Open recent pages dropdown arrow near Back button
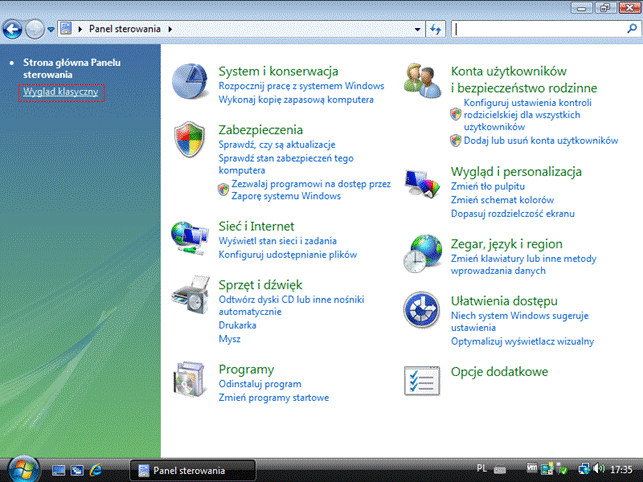643x482 pixels. 51,29
